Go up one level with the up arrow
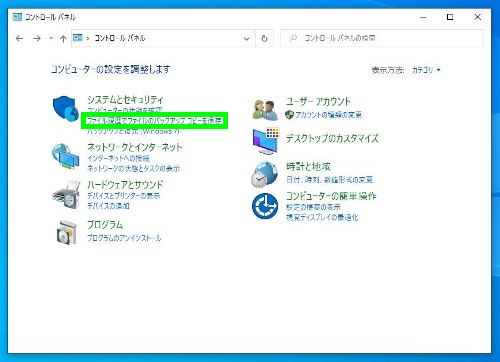500x362 pixels. [x=63, y=39]
